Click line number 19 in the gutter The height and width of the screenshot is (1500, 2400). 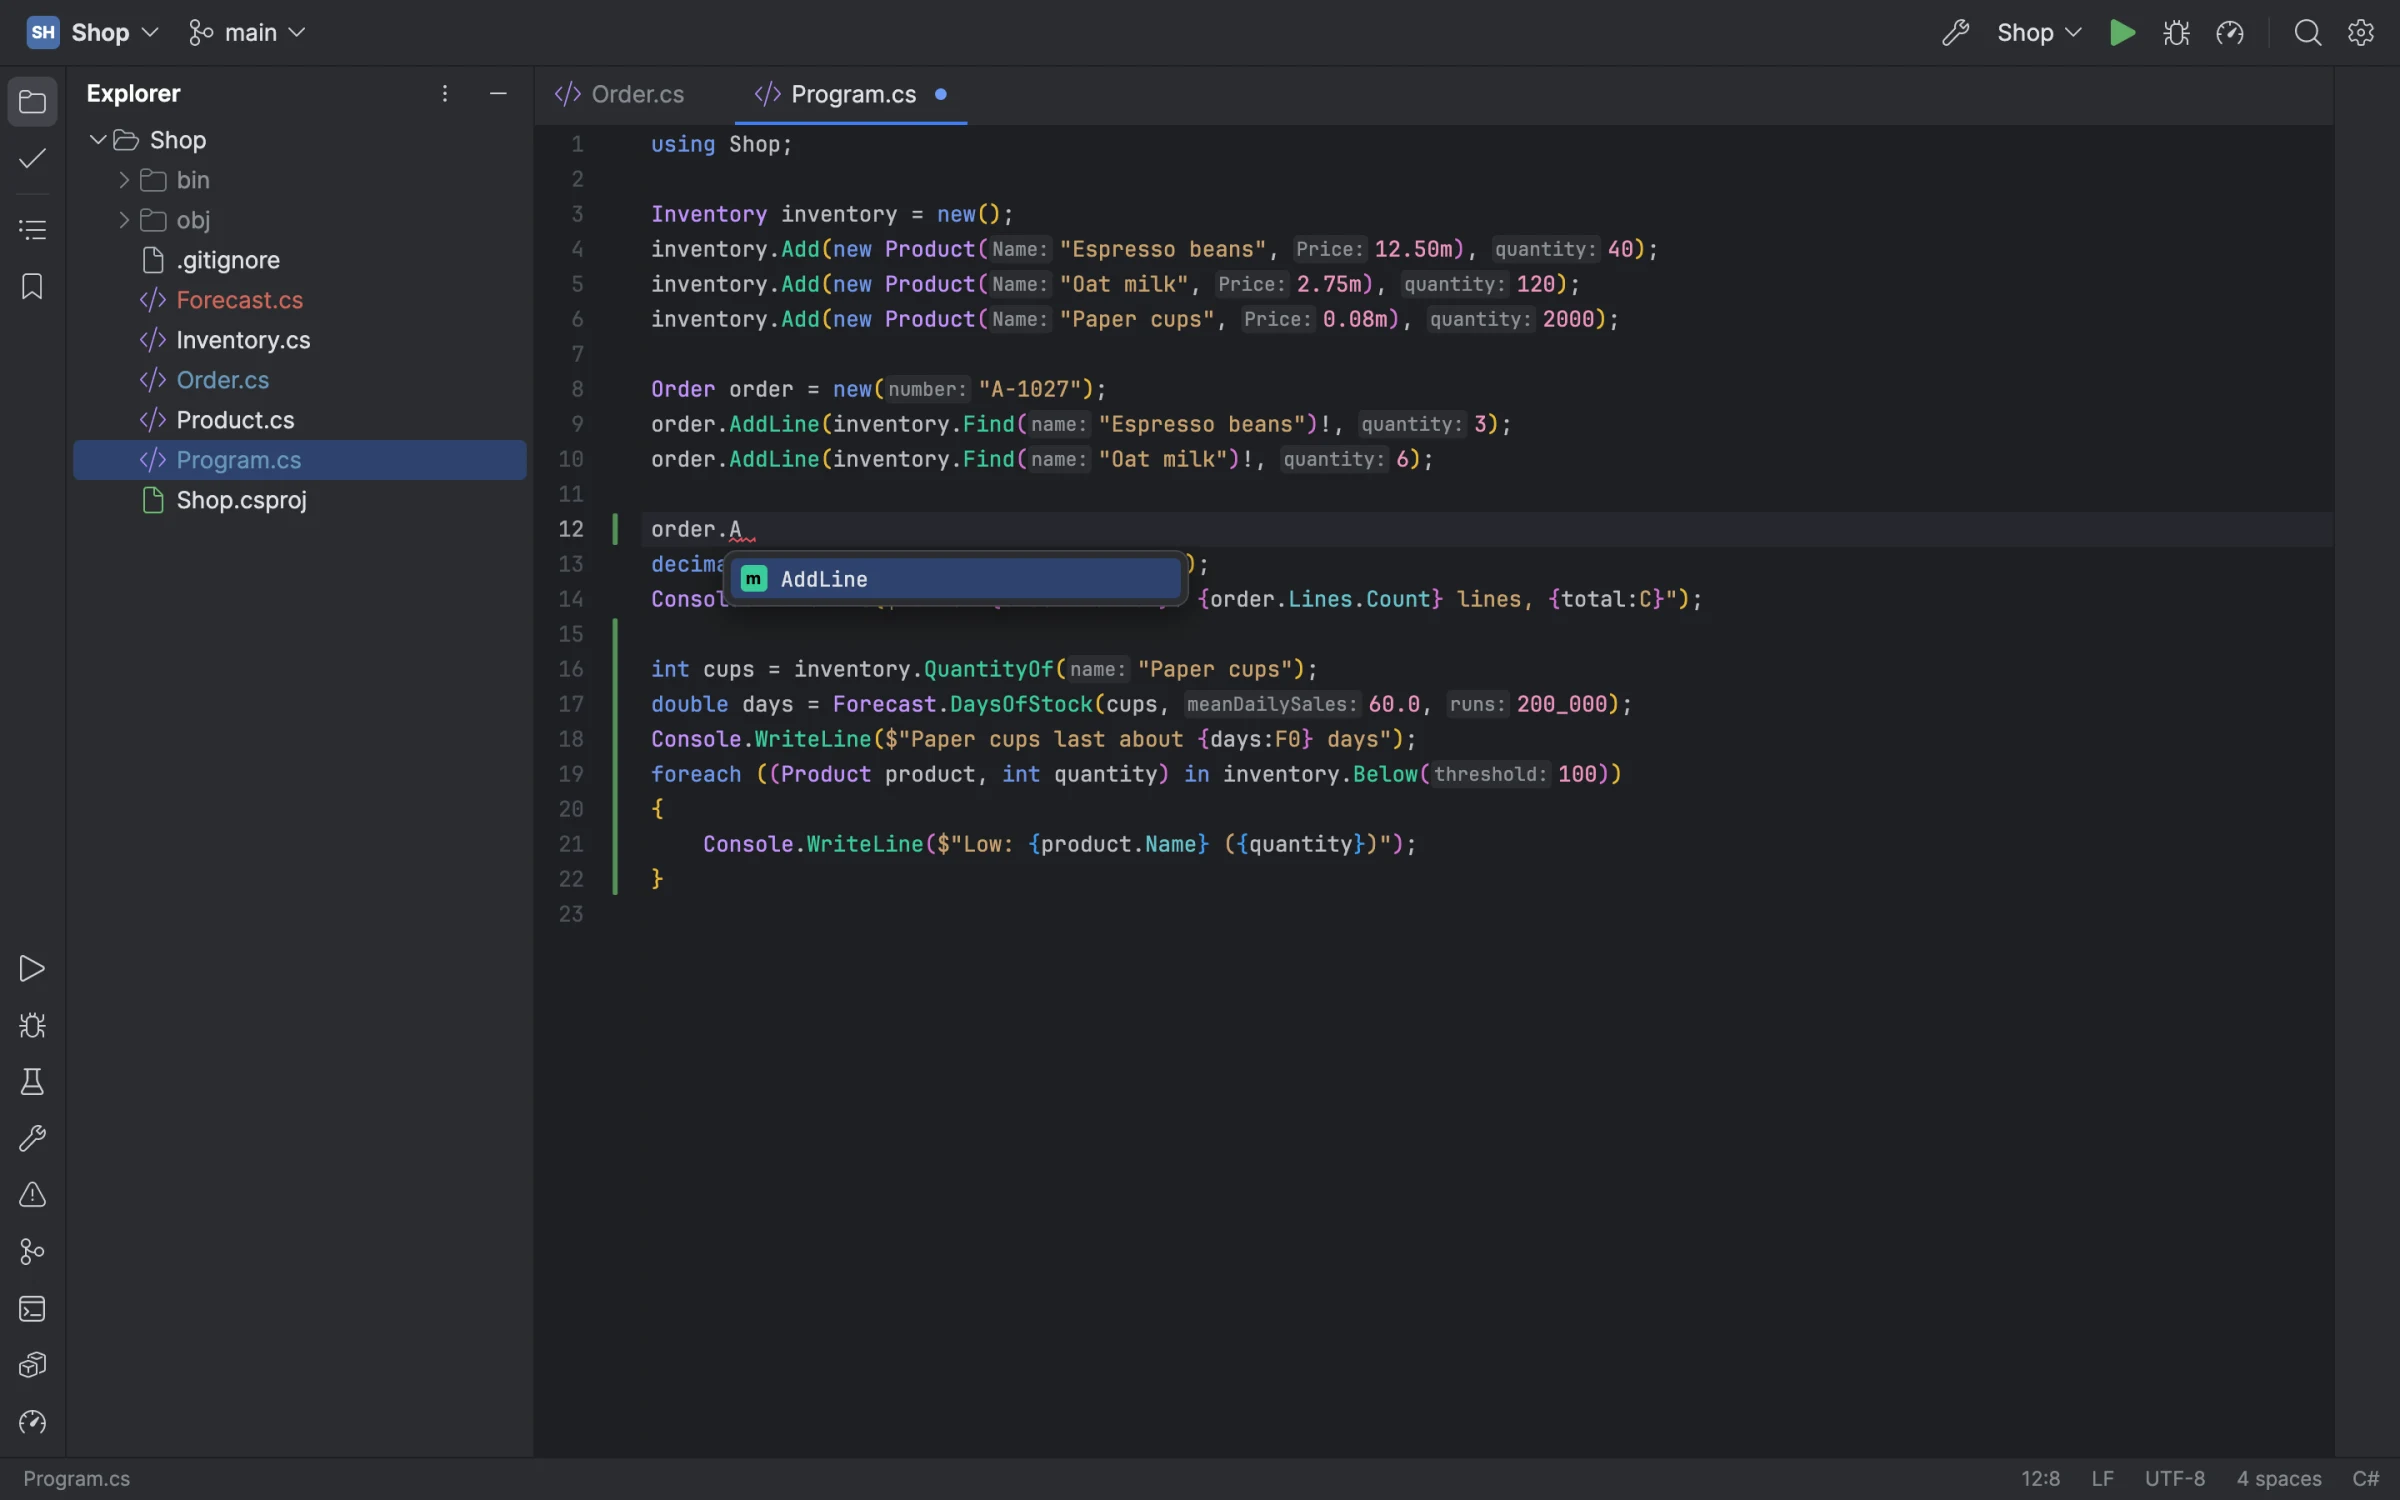[x=570, y=774]
